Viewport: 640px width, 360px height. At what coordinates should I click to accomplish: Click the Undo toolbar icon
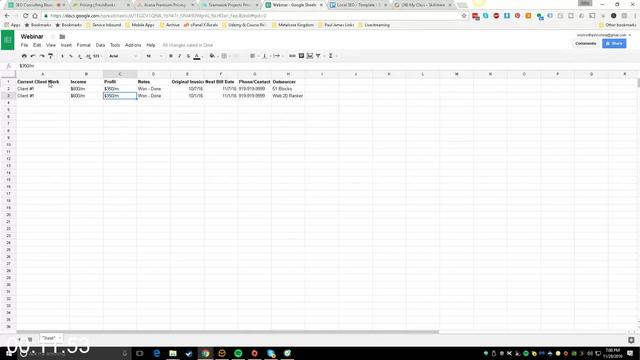coord(33,56)
